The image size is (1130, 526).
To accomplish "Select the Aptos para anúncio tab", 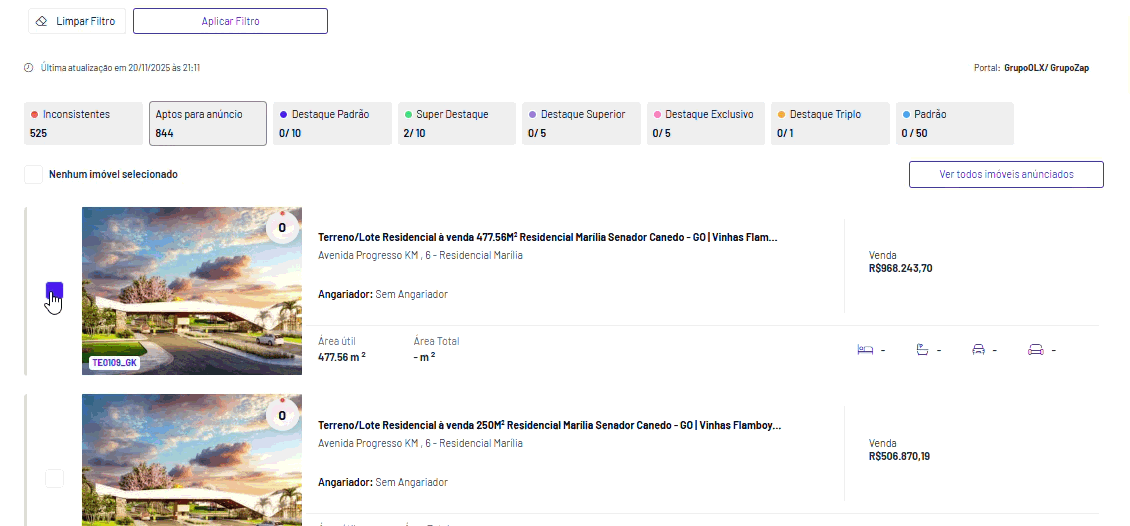I will coord(208,124).
